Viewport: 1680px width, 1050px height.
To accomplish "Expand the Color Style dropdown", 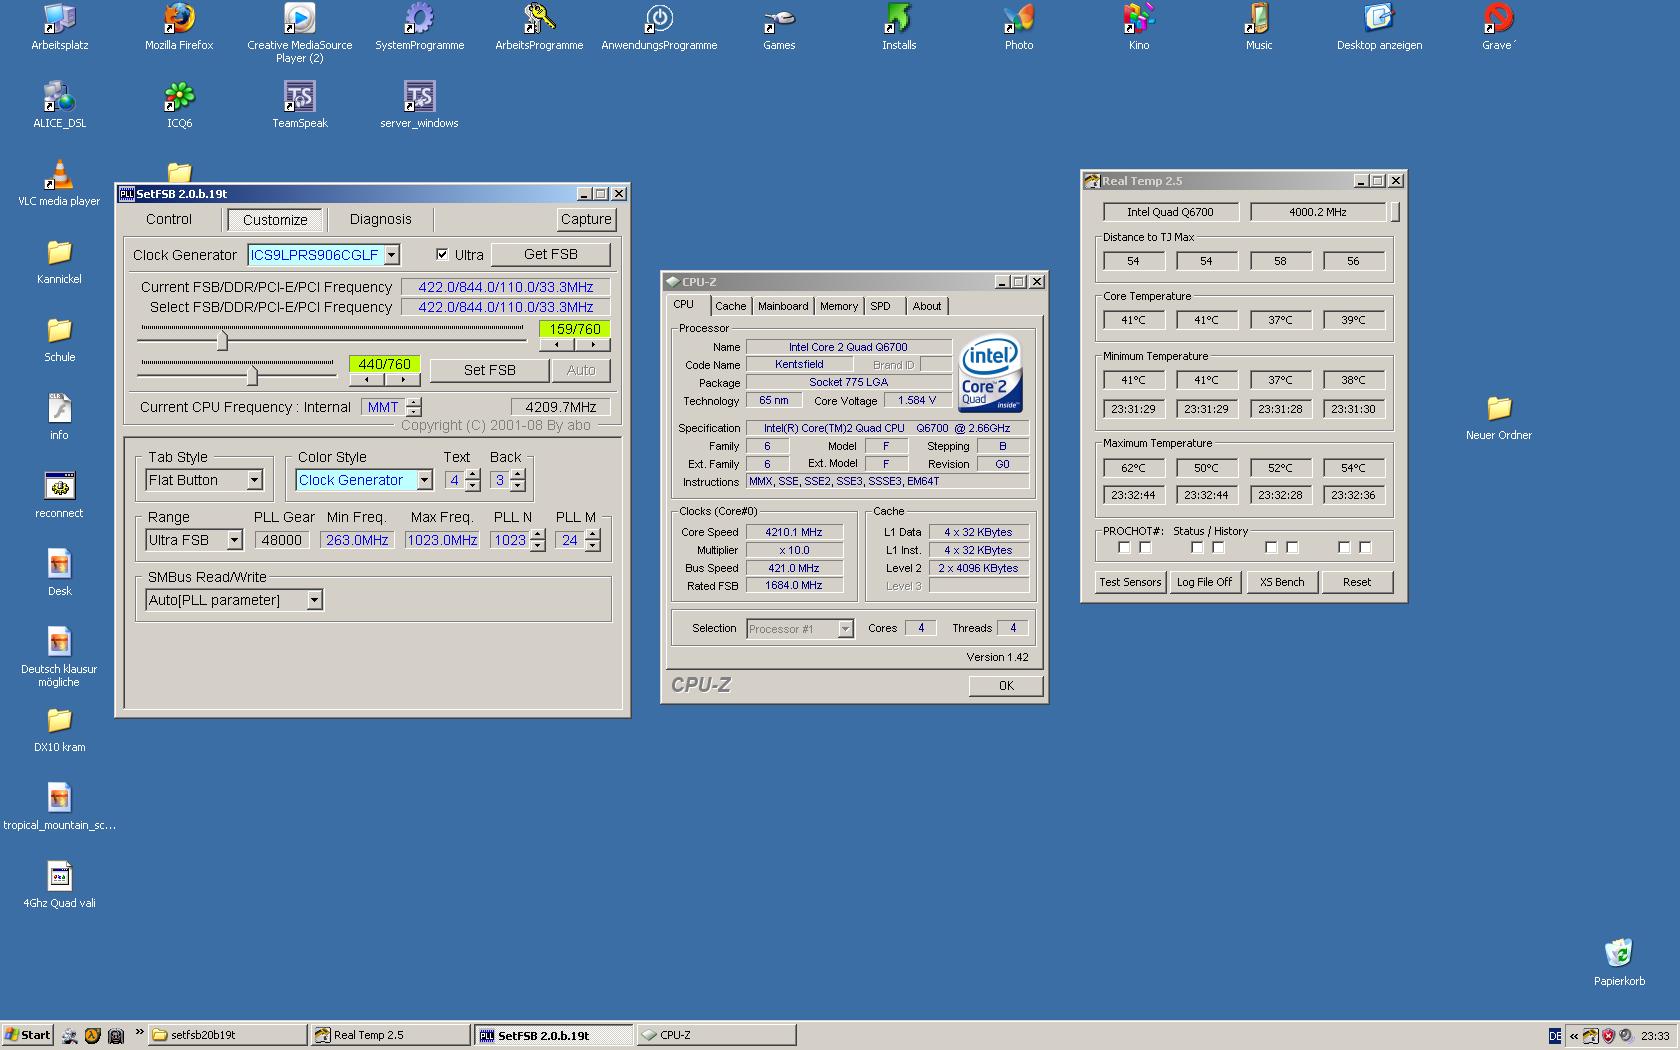I will [x=424, y=480].
